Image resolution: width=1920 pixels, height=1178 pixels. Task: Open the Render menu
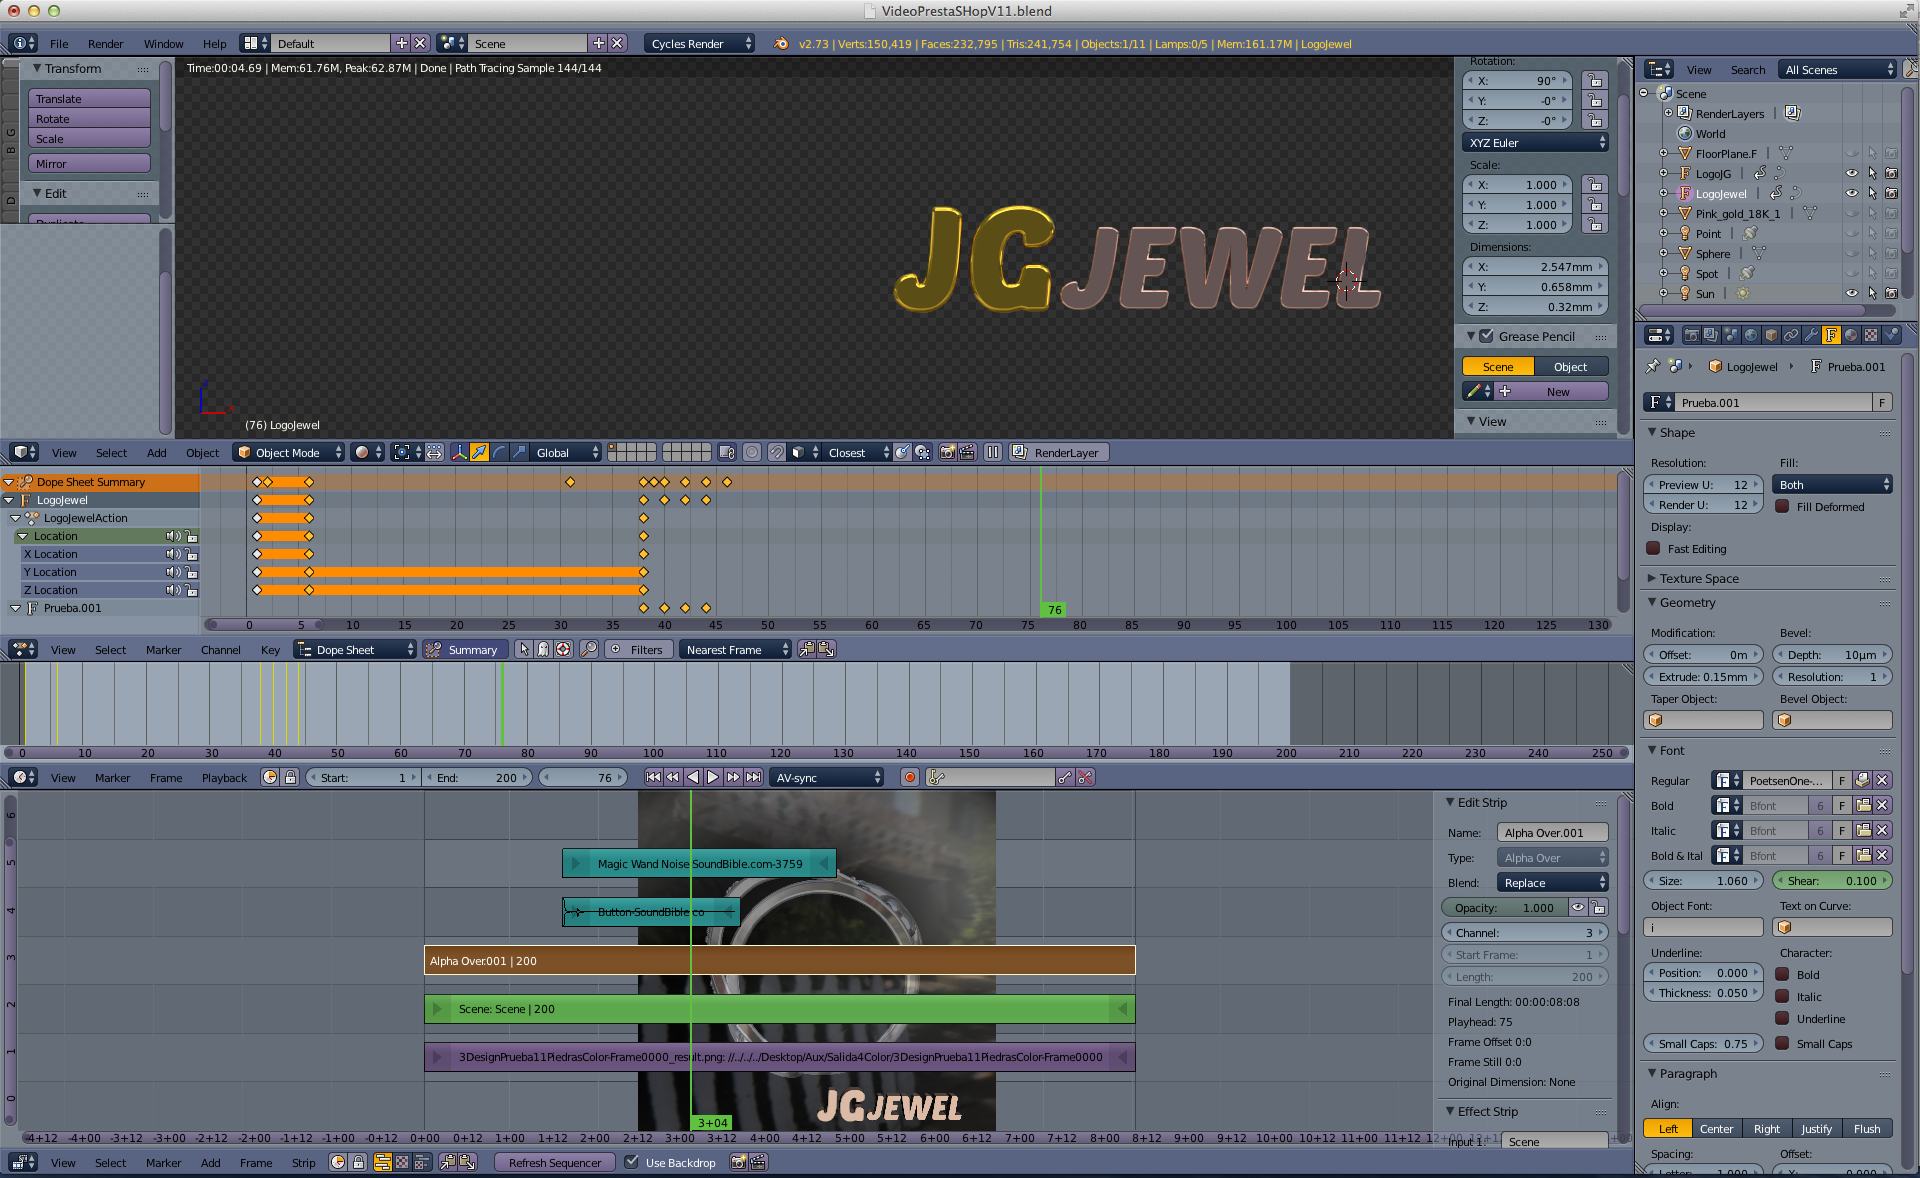pos(105,43)
